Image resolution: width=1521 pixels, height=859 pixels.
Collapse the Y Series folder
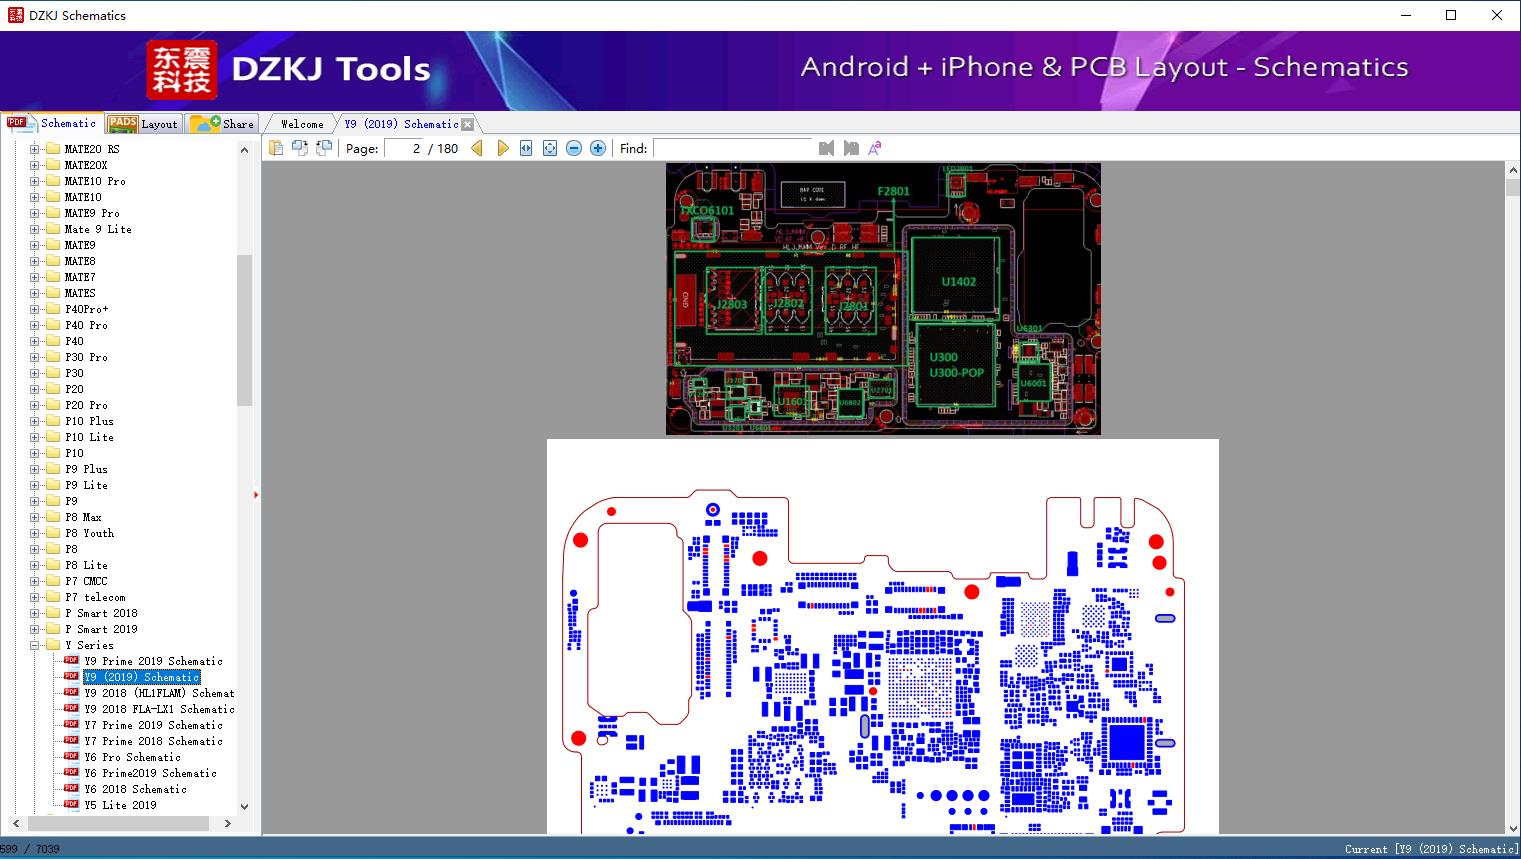pos(34,645)
